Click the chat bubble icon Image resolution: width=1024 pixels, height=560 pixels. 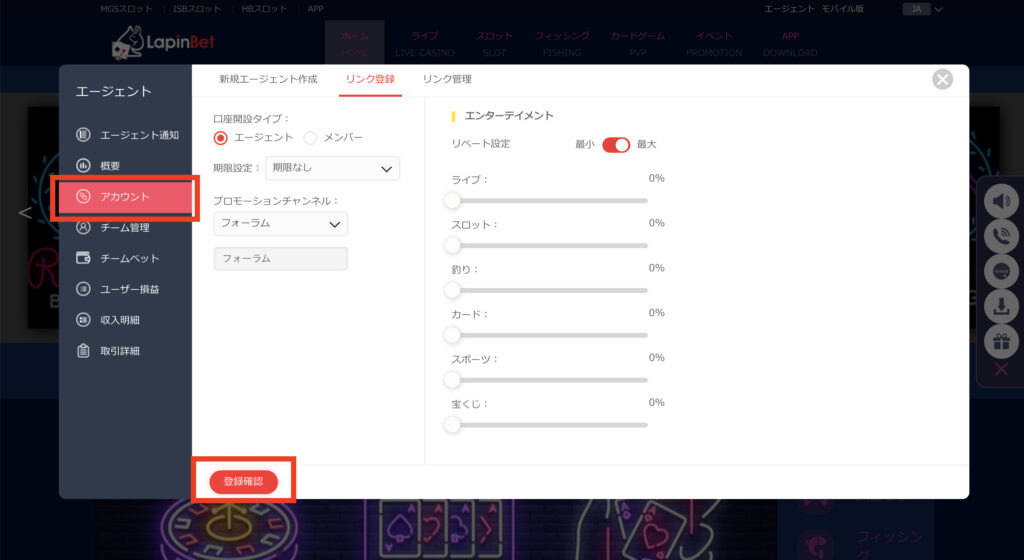pos(1001,271)
